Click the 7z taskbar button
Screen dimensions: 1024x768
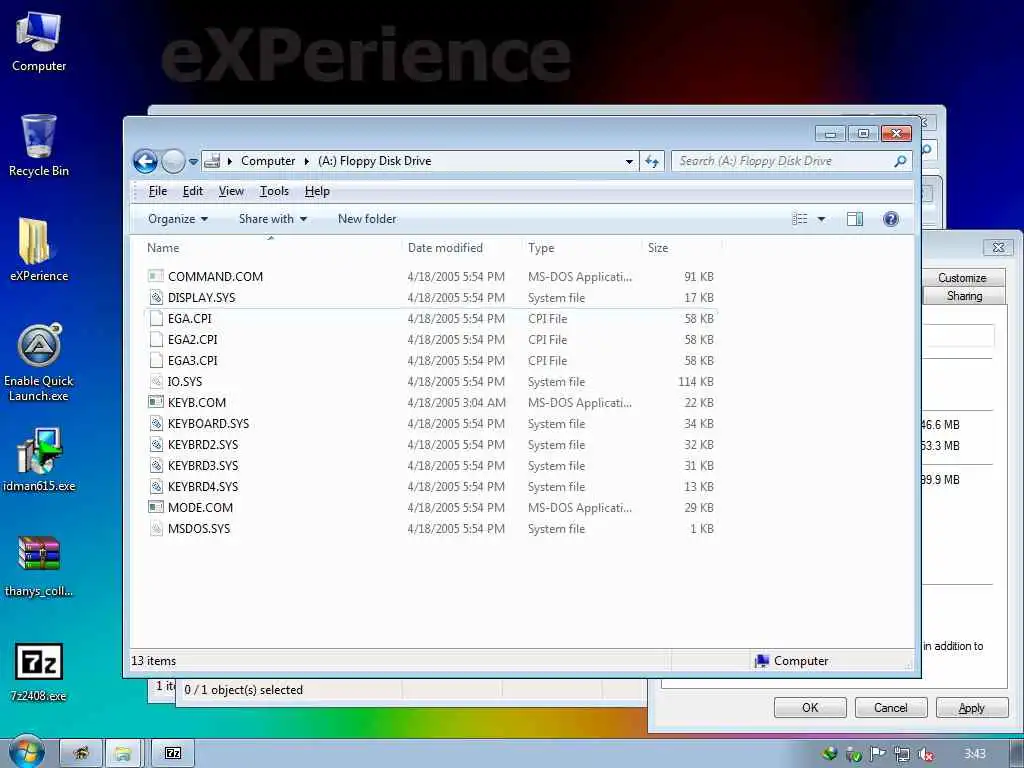pyautogui.click(x=173, y=753)
